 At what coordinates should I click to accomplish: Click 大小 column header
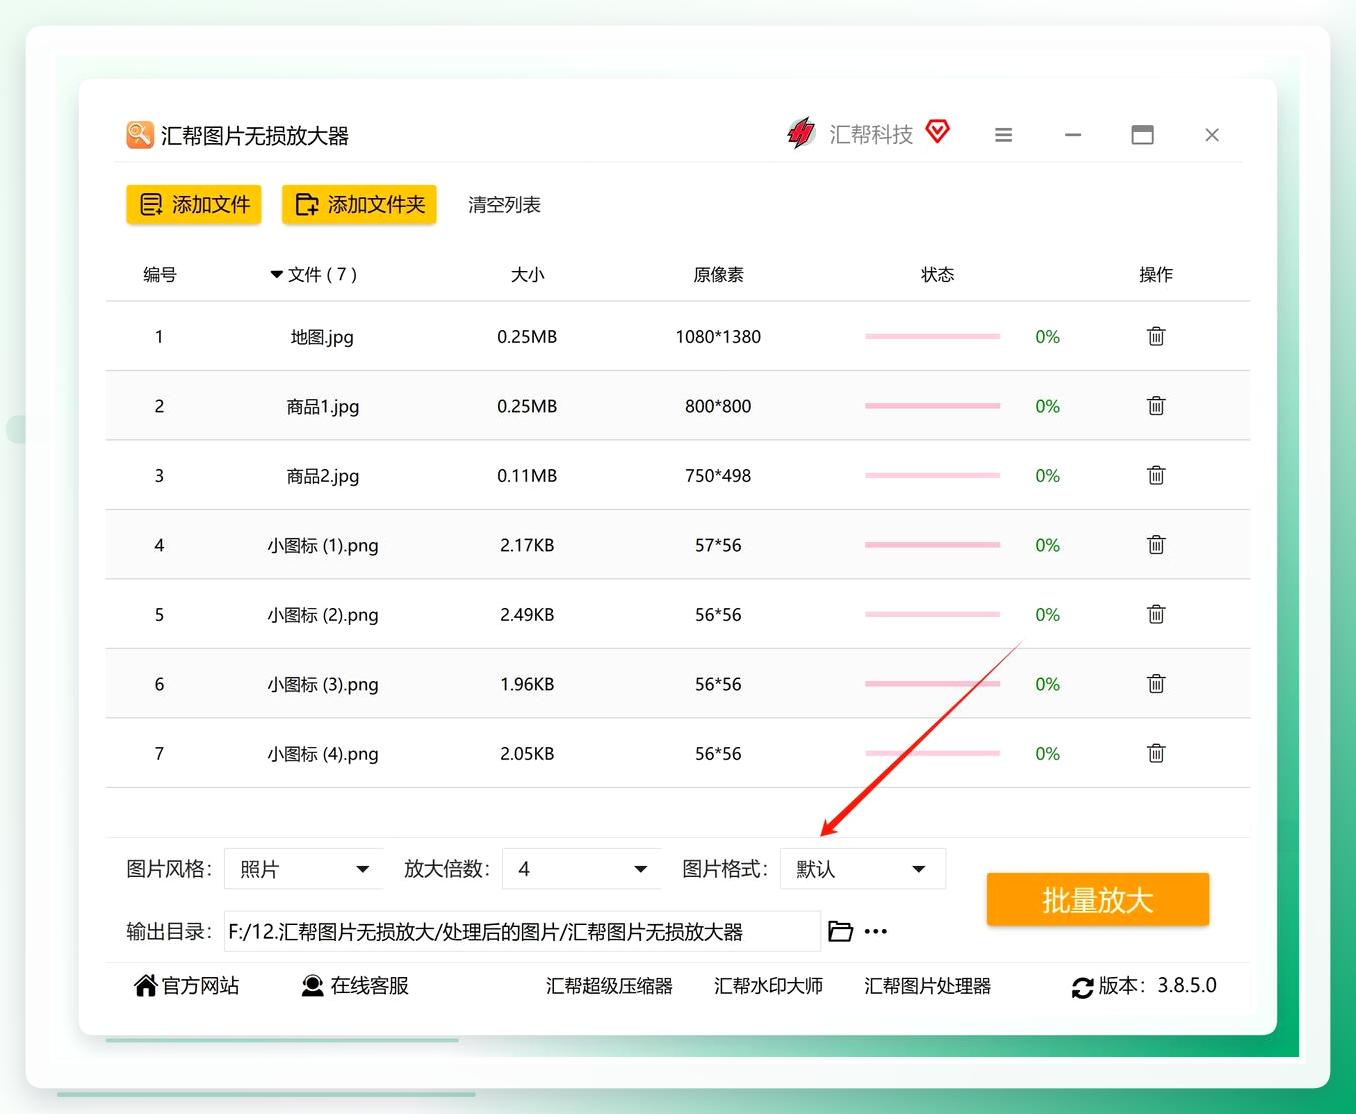[527, 274]
